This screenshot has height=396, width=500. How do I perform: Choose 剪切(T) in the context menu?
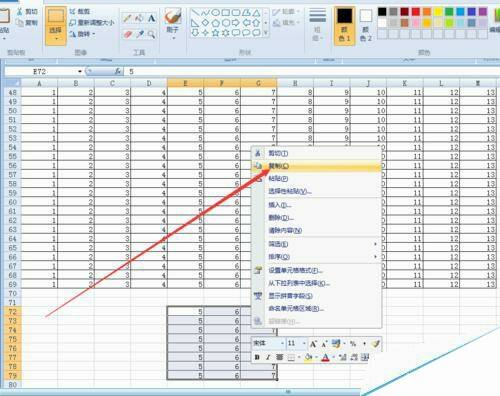(x=316, y=153)
